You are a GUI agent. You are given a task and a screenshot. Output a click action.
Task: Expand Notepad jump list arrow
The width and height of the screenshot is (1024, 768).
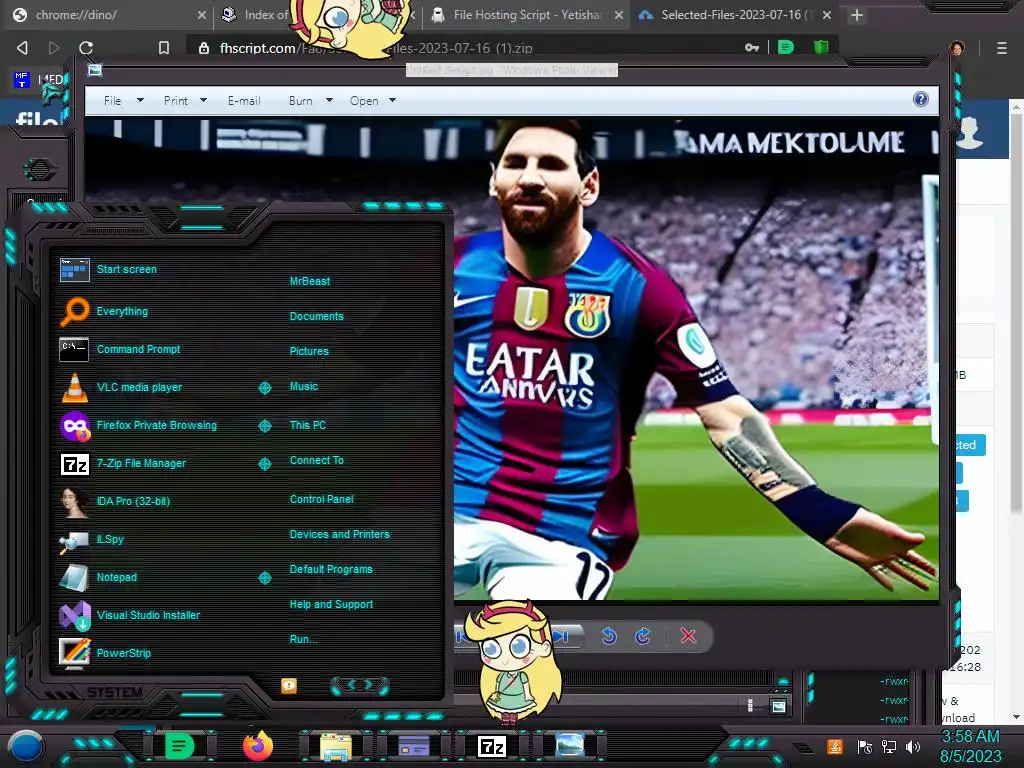pyautogui.click(x=264, y=577)
